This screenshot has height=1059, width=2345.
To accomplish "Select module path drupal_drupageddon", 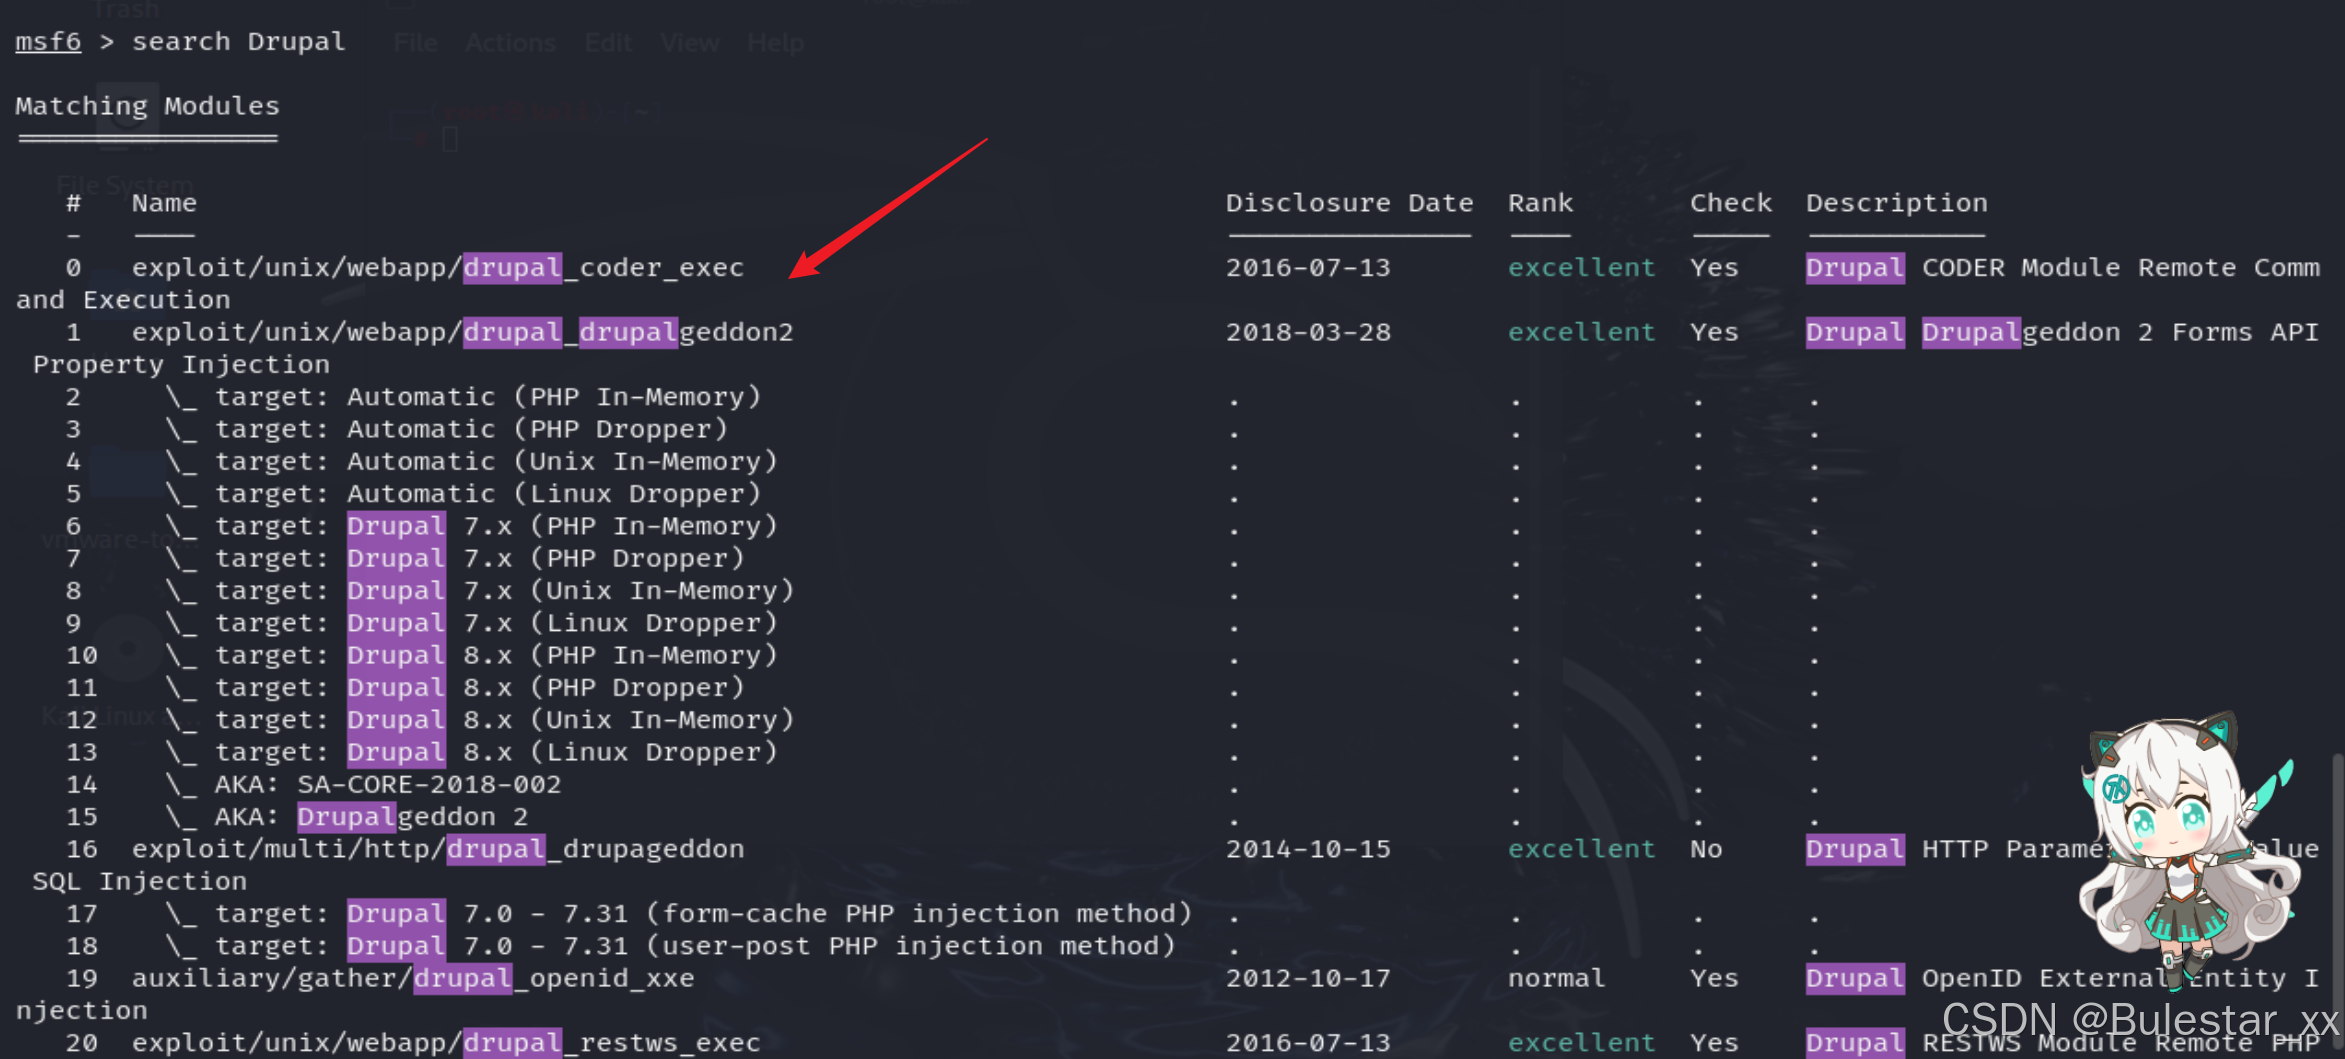I will pos(438,849).
